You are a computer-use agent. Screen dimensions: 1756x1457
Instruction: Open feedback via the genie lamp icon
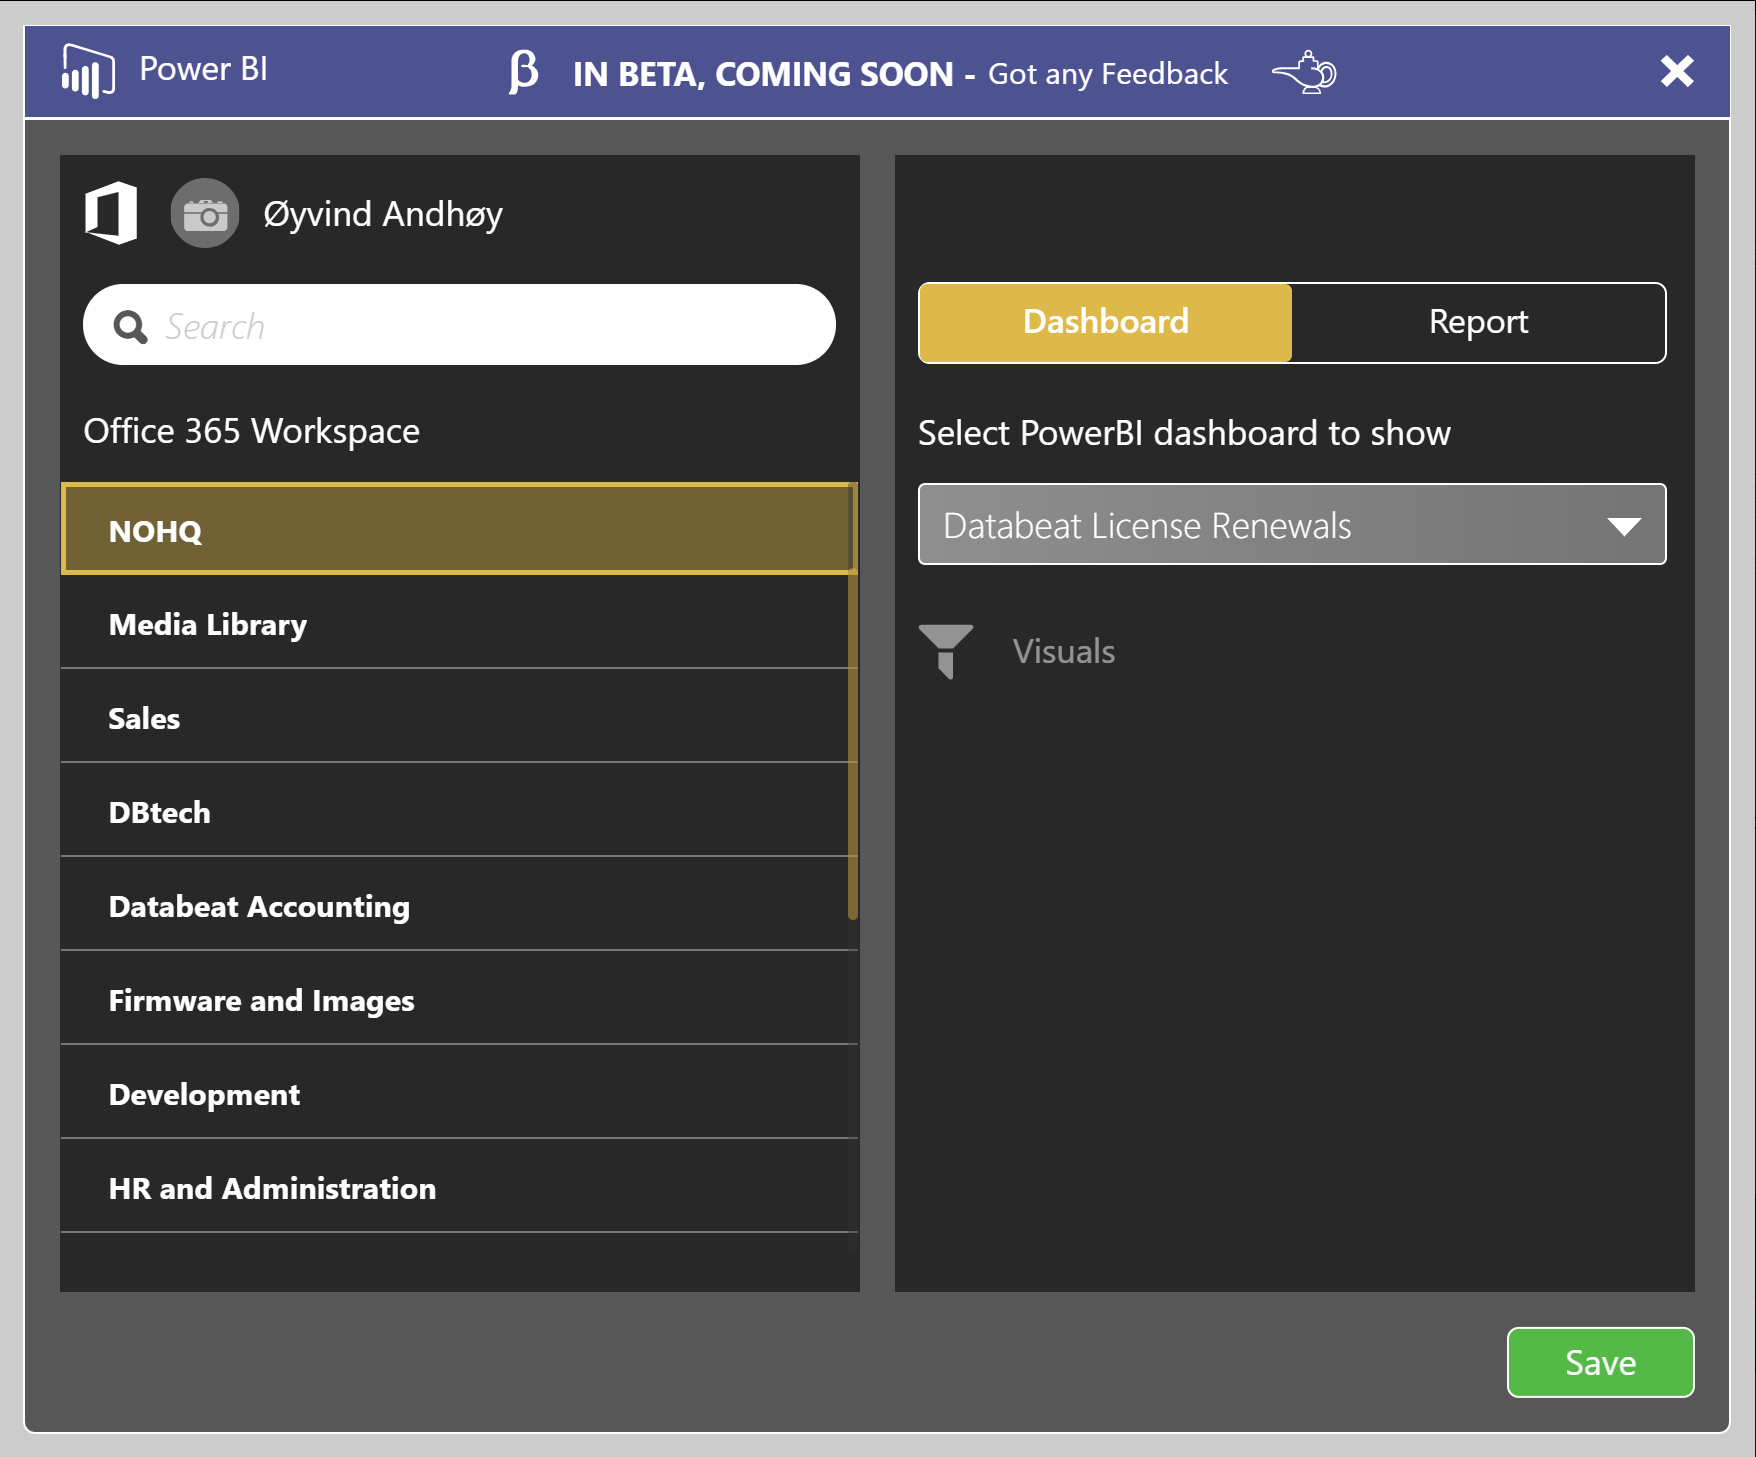[1304, 72]
